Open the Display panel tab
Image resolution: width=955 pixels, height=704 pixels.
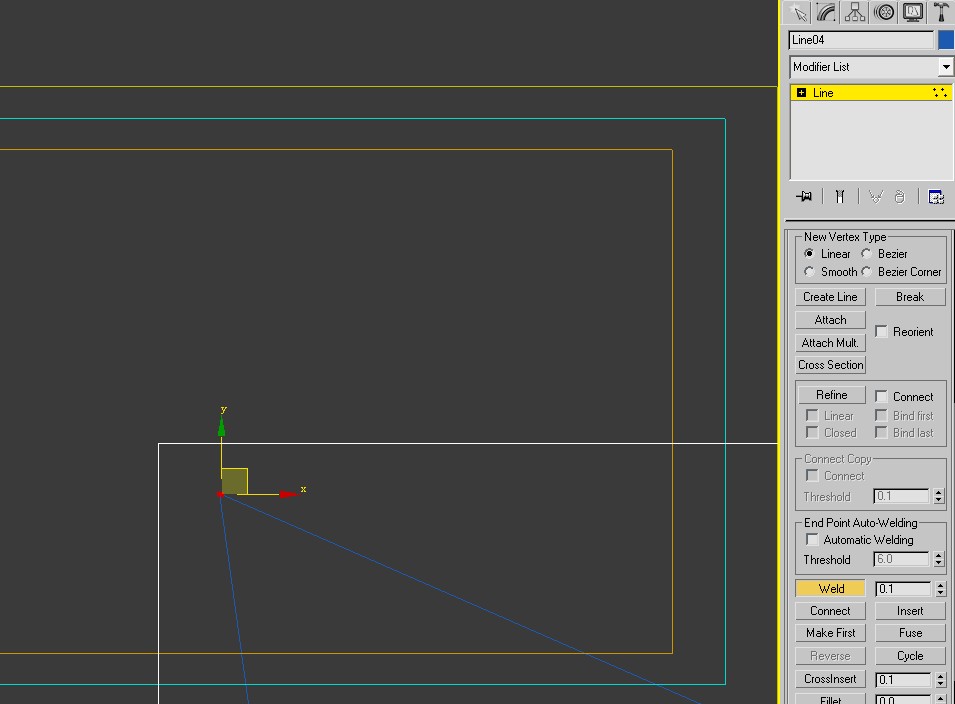coord(912,12)
